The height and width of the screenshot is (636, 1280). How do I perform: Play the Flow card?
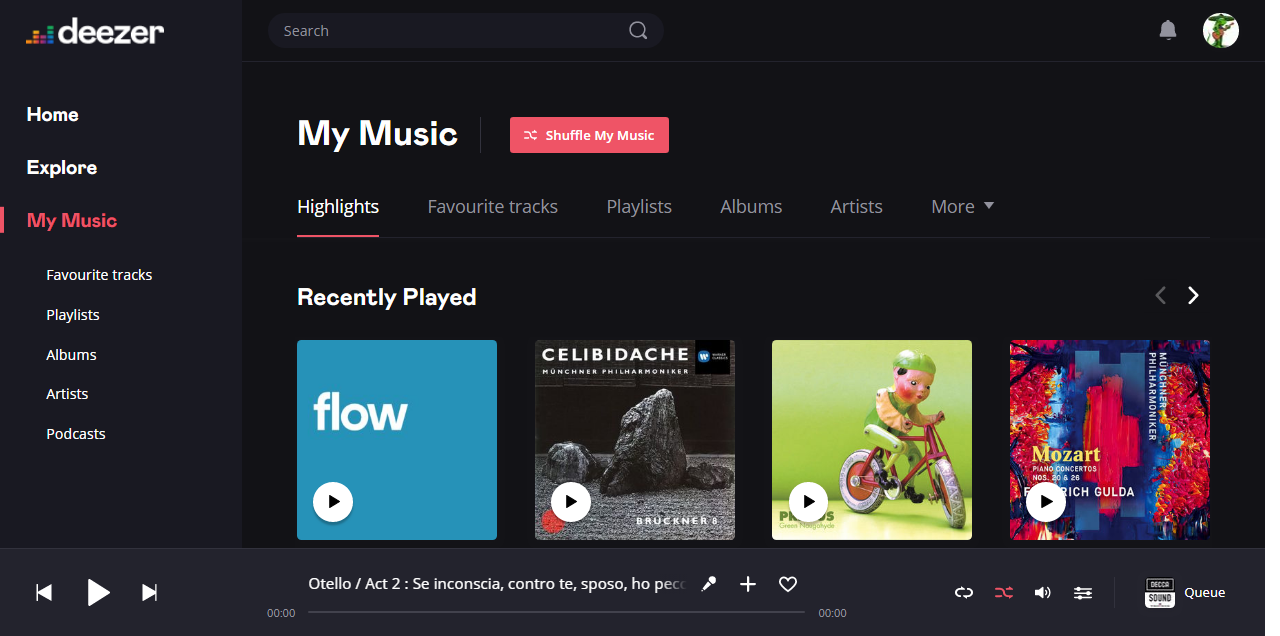333,502
